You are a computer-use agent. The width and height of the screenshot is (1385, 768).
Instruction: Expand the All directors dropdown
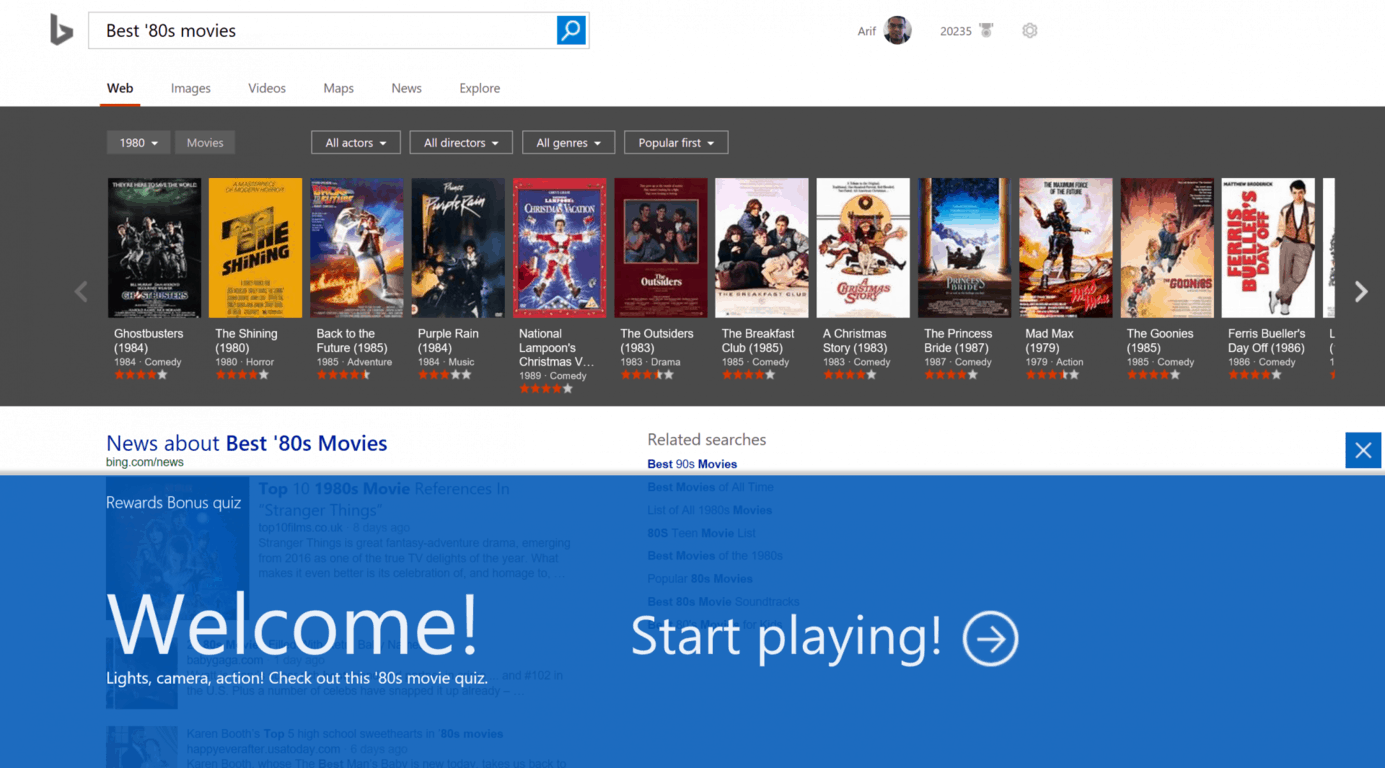[x=461, y=143]
